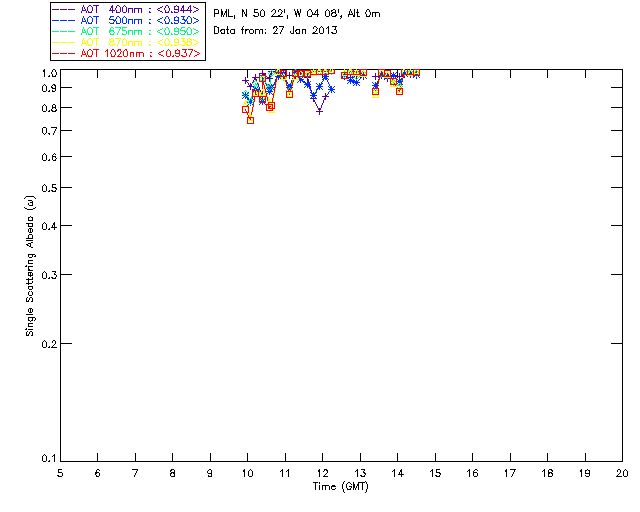The height and width of the screenshot is (512, 640).
Task: Click the x-axis tick label 14
Action: tap(398, 473)
